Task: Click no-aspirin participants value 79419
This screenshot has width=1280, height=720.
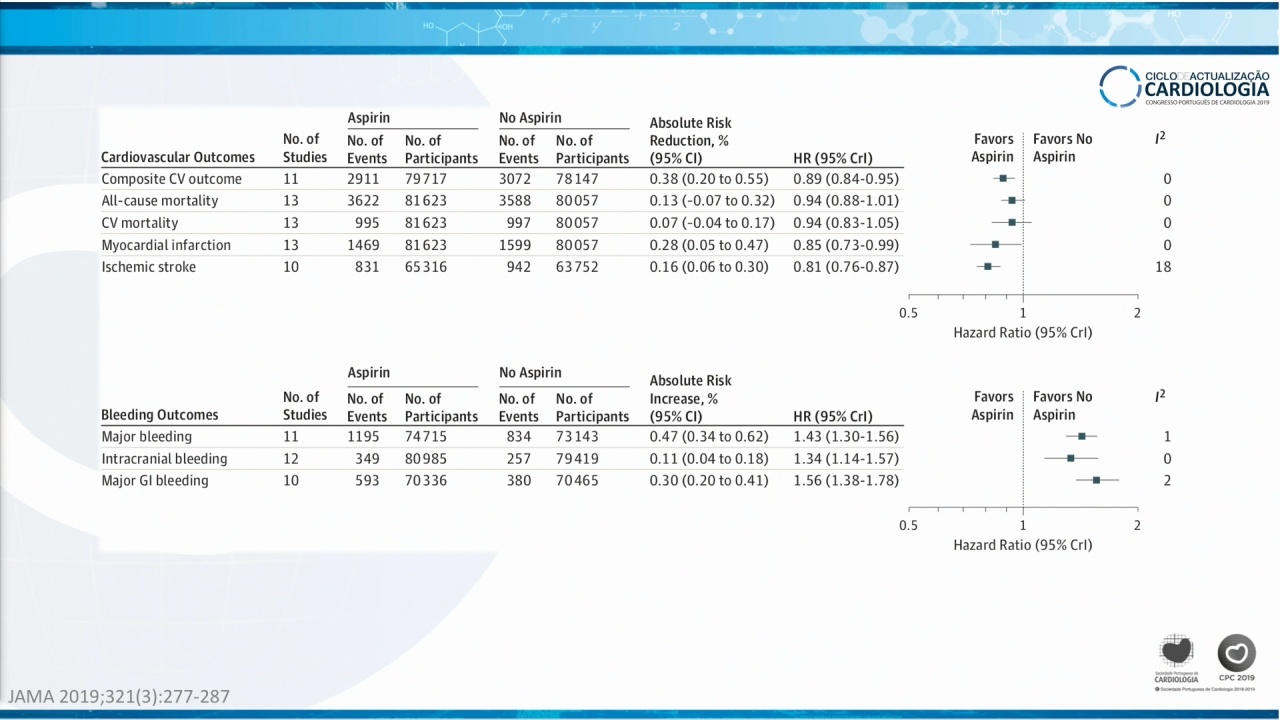Action: [x=577, y=459]
